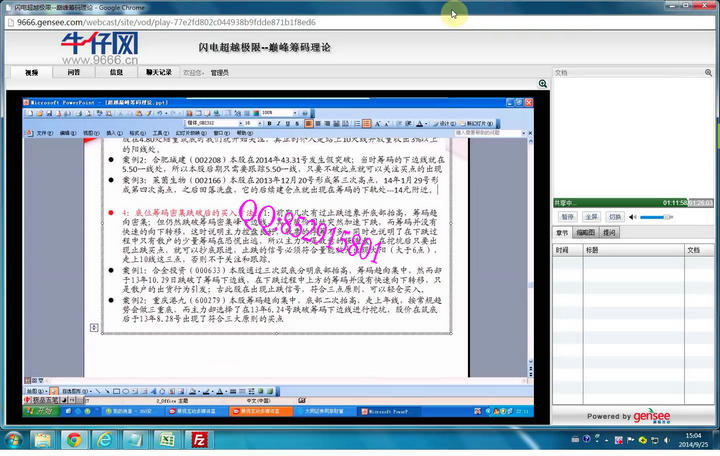Select the 视频 video tab
The width and height of the screenshot is (720, 456).
point(32,73)
